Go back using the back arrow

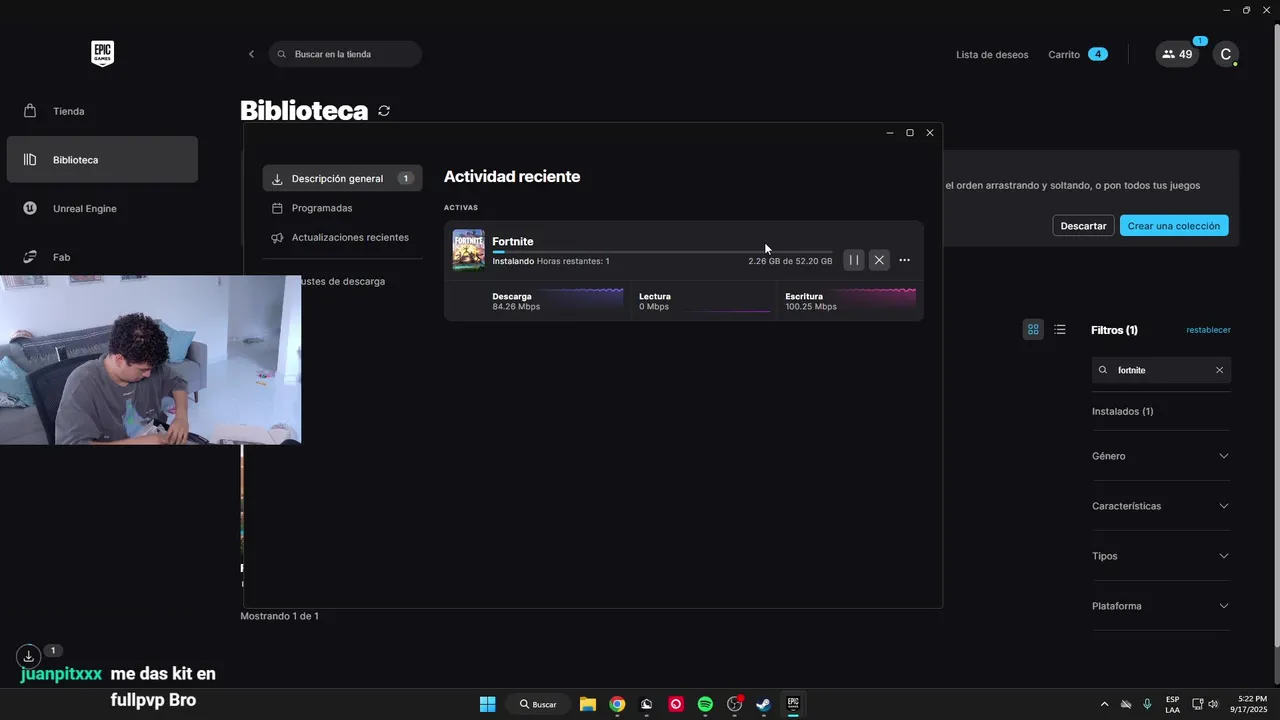pos(251,54)
